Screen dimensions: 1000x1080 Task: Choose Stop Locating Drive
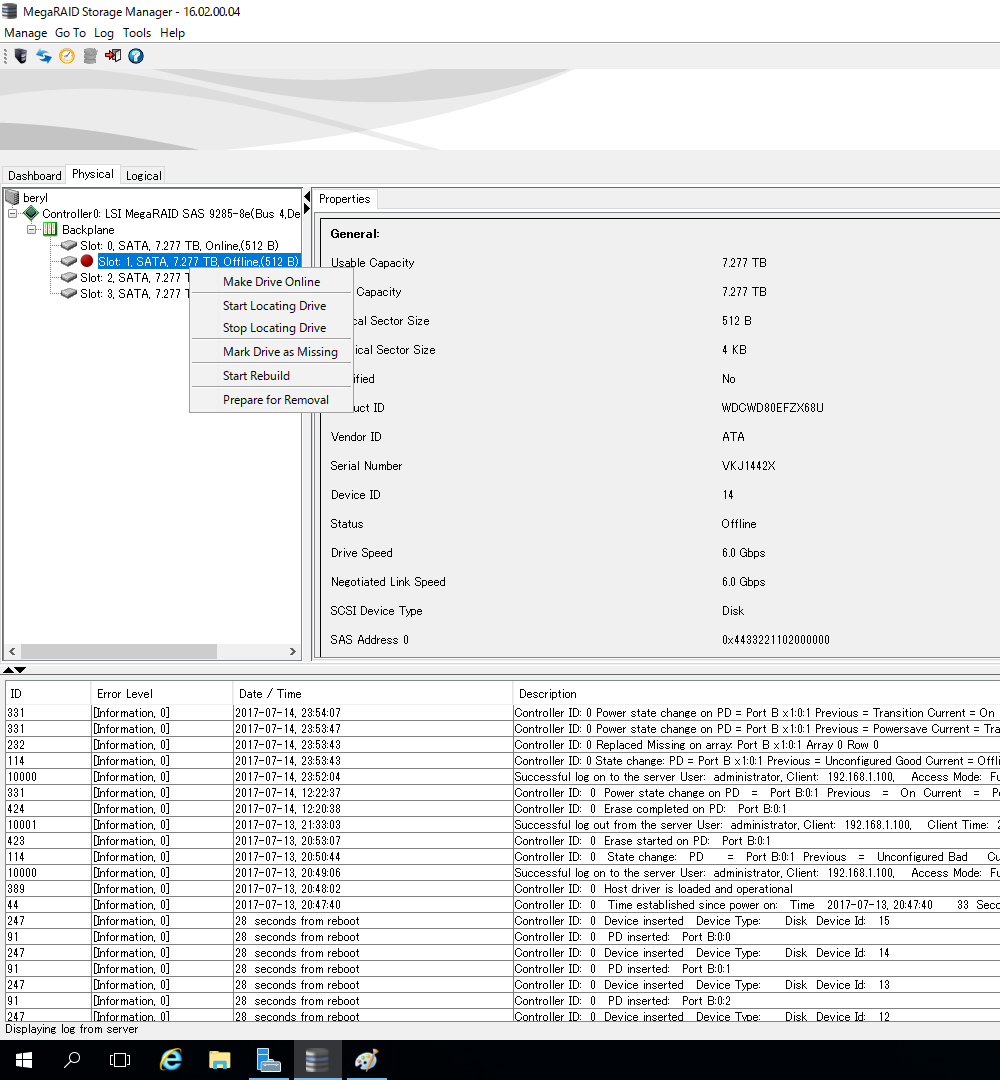[x=274, y=328]
